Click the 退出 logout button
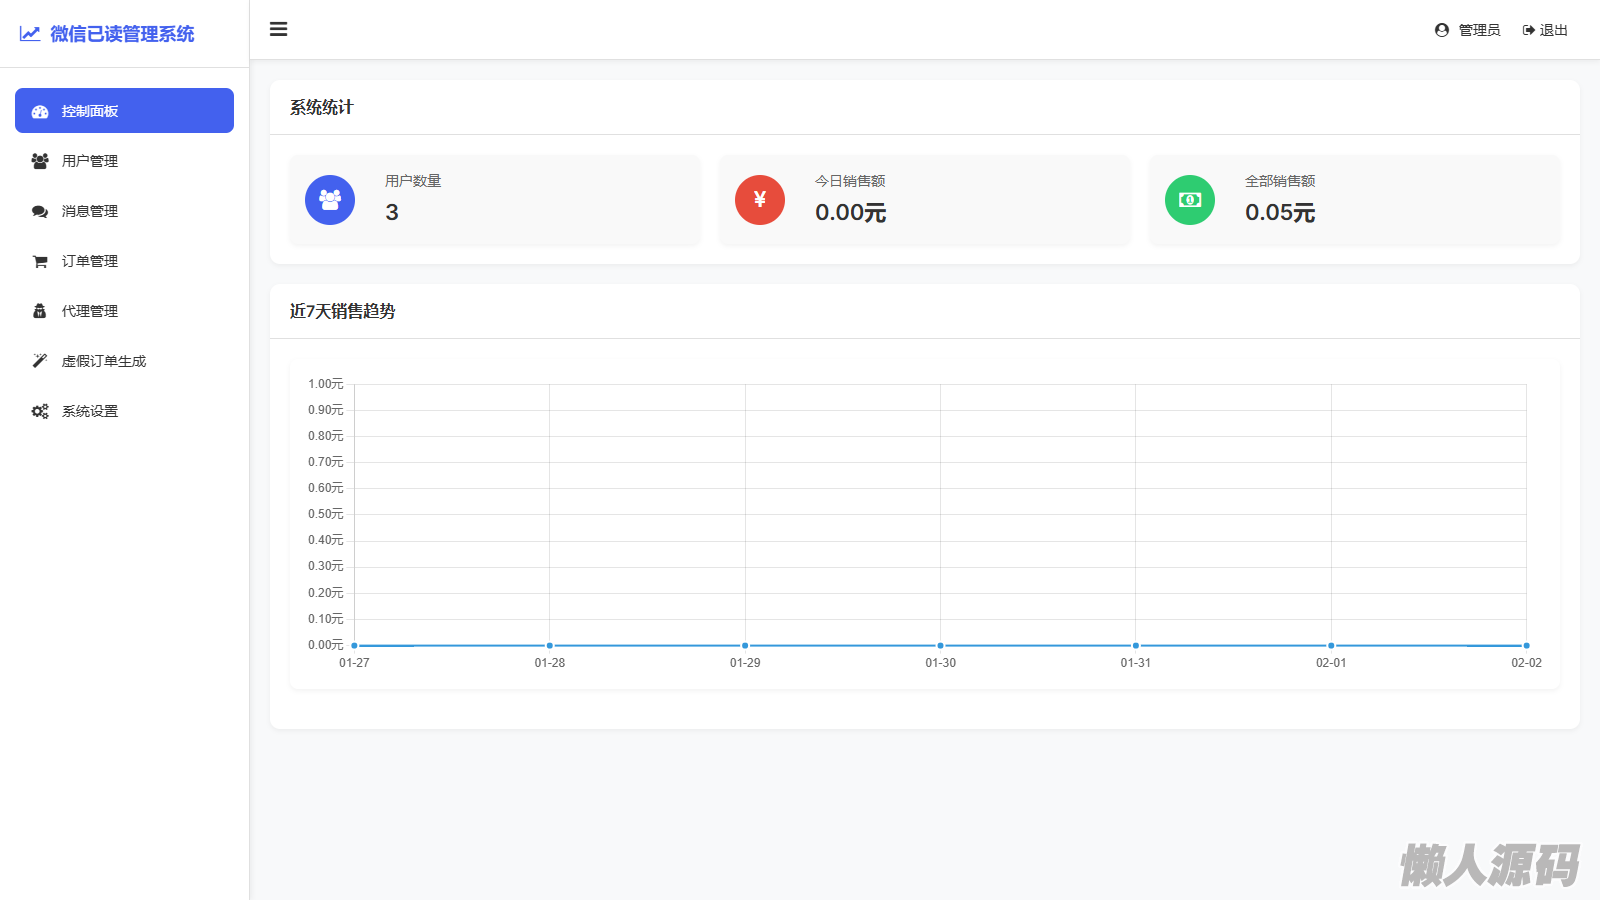Viewport: 1600px width, 900px height. point(1545,30)
